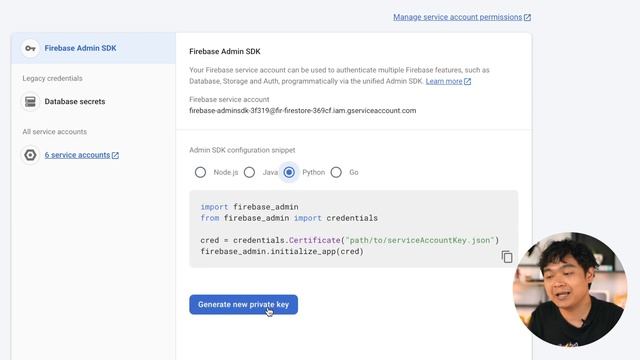Follow the Learn more link
Screen dimensions: 640x360
[444, 81]
